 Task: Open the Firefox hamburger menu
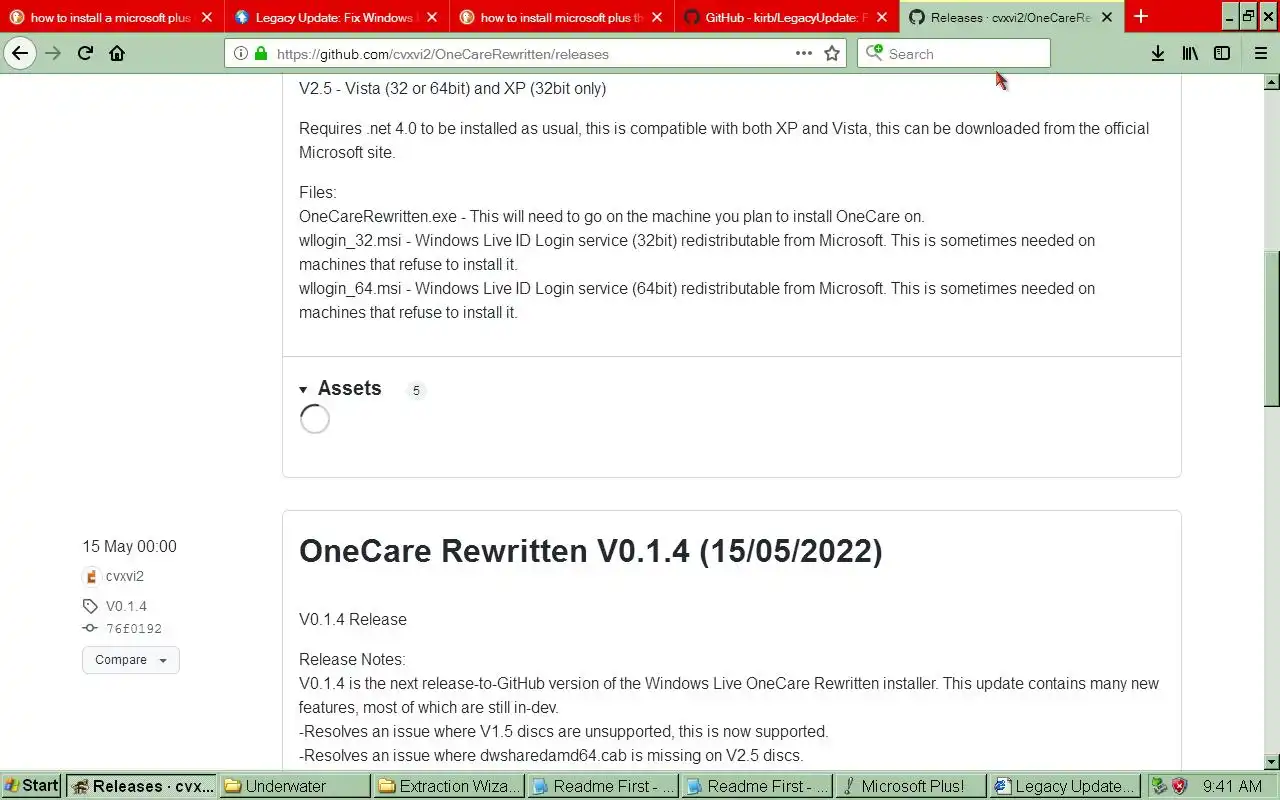click(x=1261, y=54)
